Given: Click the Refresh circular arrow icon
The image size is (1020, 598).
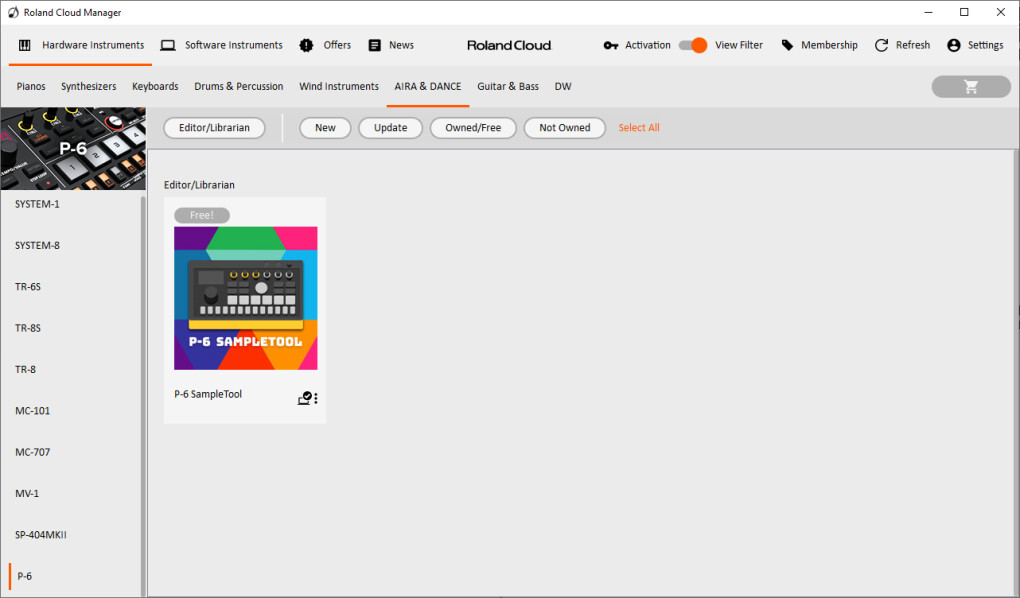Looking at the screenshot, I should 881,45.
